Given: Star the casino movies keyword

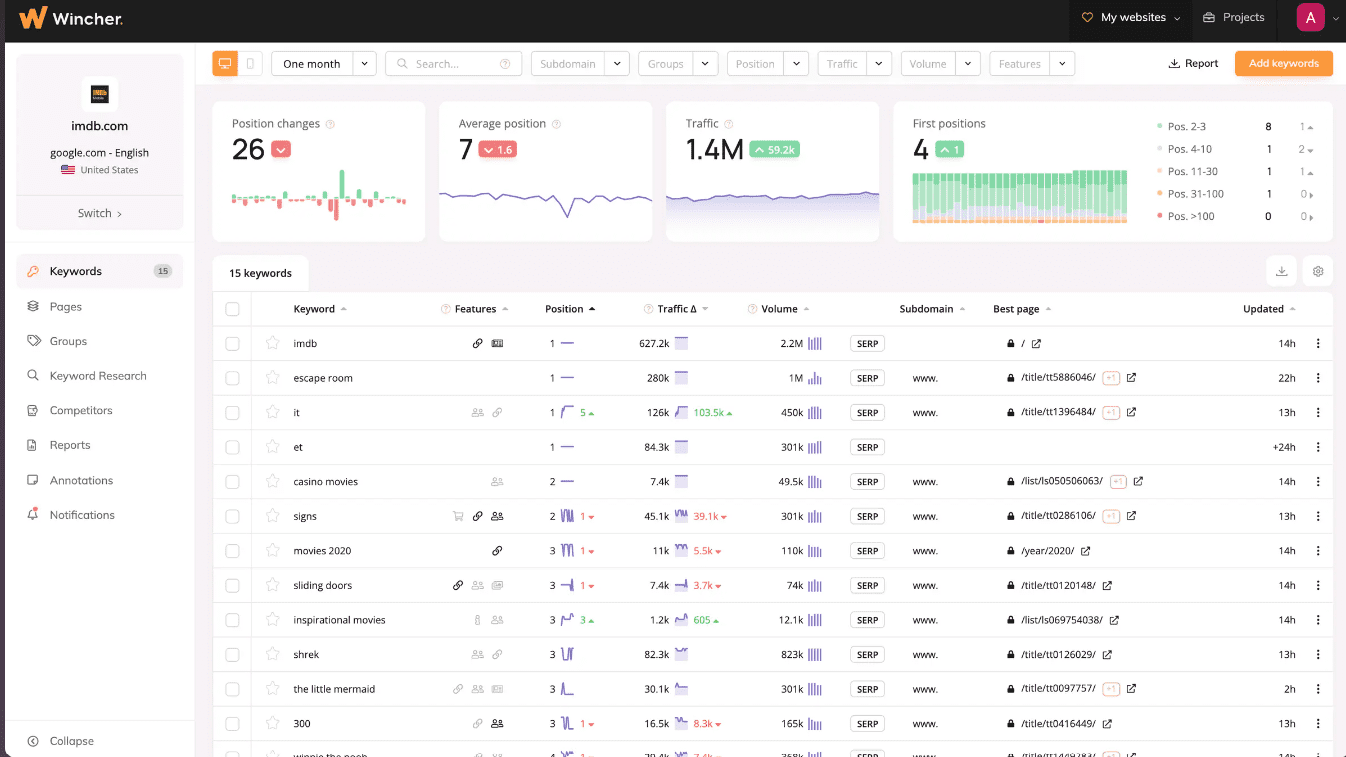Looking at the screenshot, I should [272, 481].
